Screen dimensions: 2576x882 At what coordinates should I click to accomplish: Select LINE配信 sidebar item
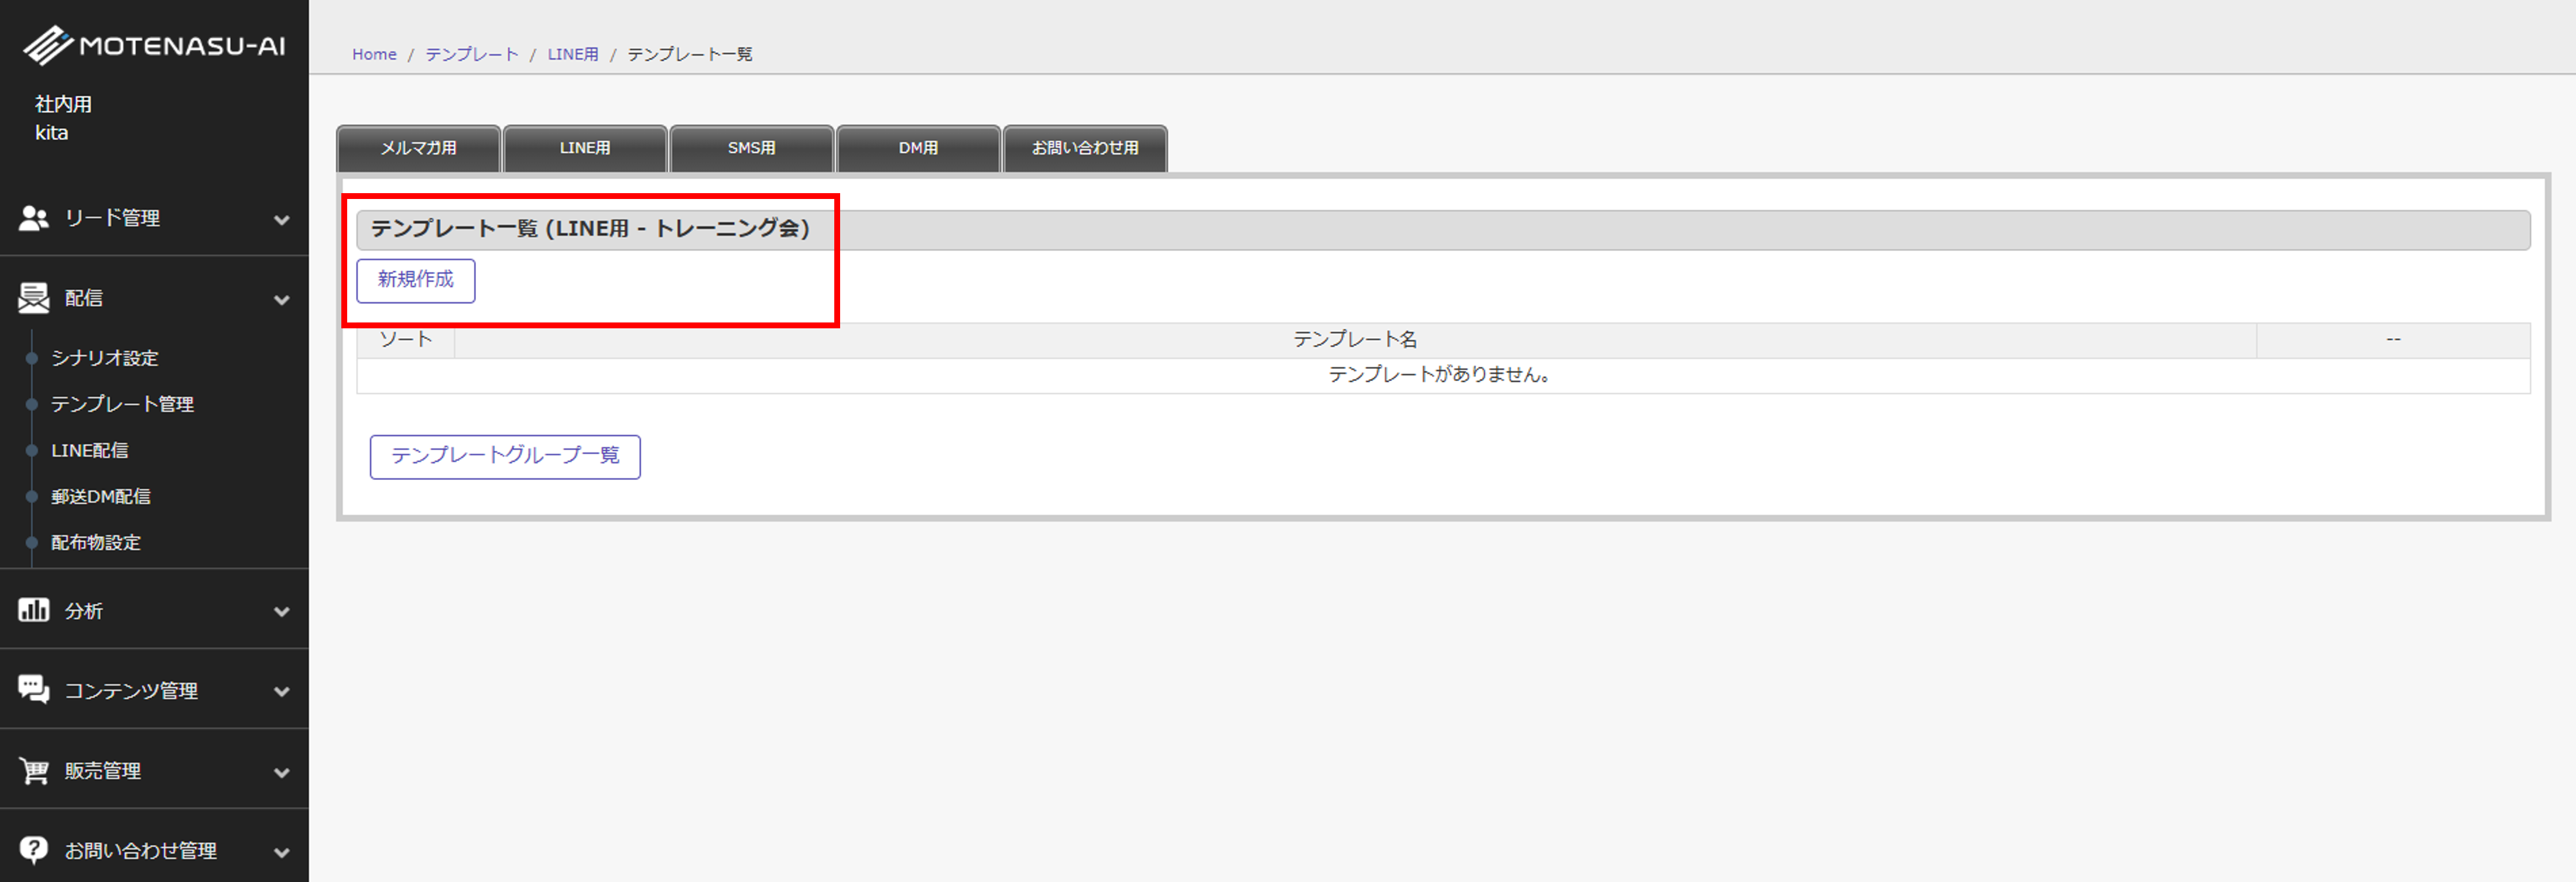(90, 450)
